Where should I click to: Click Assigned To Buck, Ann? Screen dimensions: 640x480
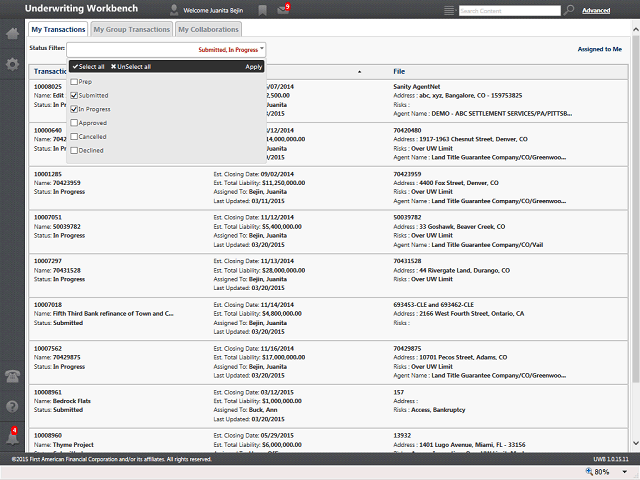263,410
